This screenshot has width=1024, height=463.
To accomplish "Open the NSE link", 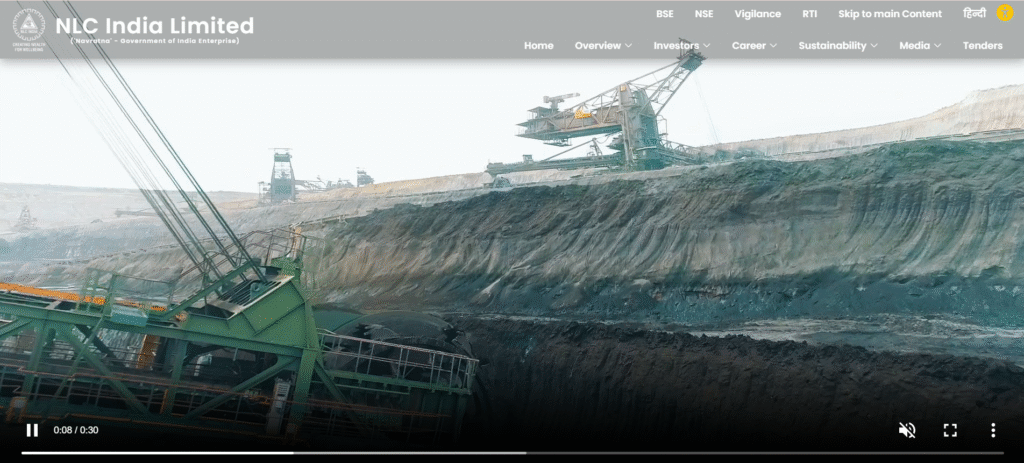I will pos(704,14).
